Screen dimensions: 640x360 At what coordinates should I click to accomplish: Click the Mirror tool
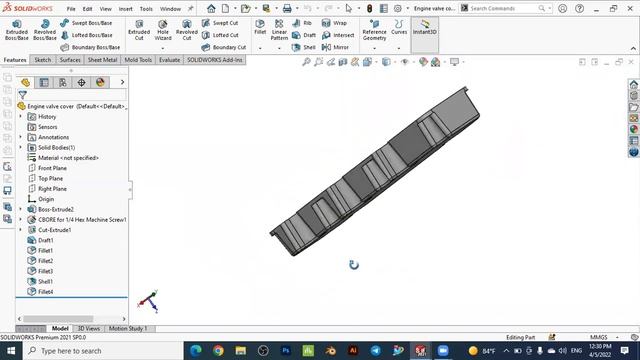coord(336,47)
